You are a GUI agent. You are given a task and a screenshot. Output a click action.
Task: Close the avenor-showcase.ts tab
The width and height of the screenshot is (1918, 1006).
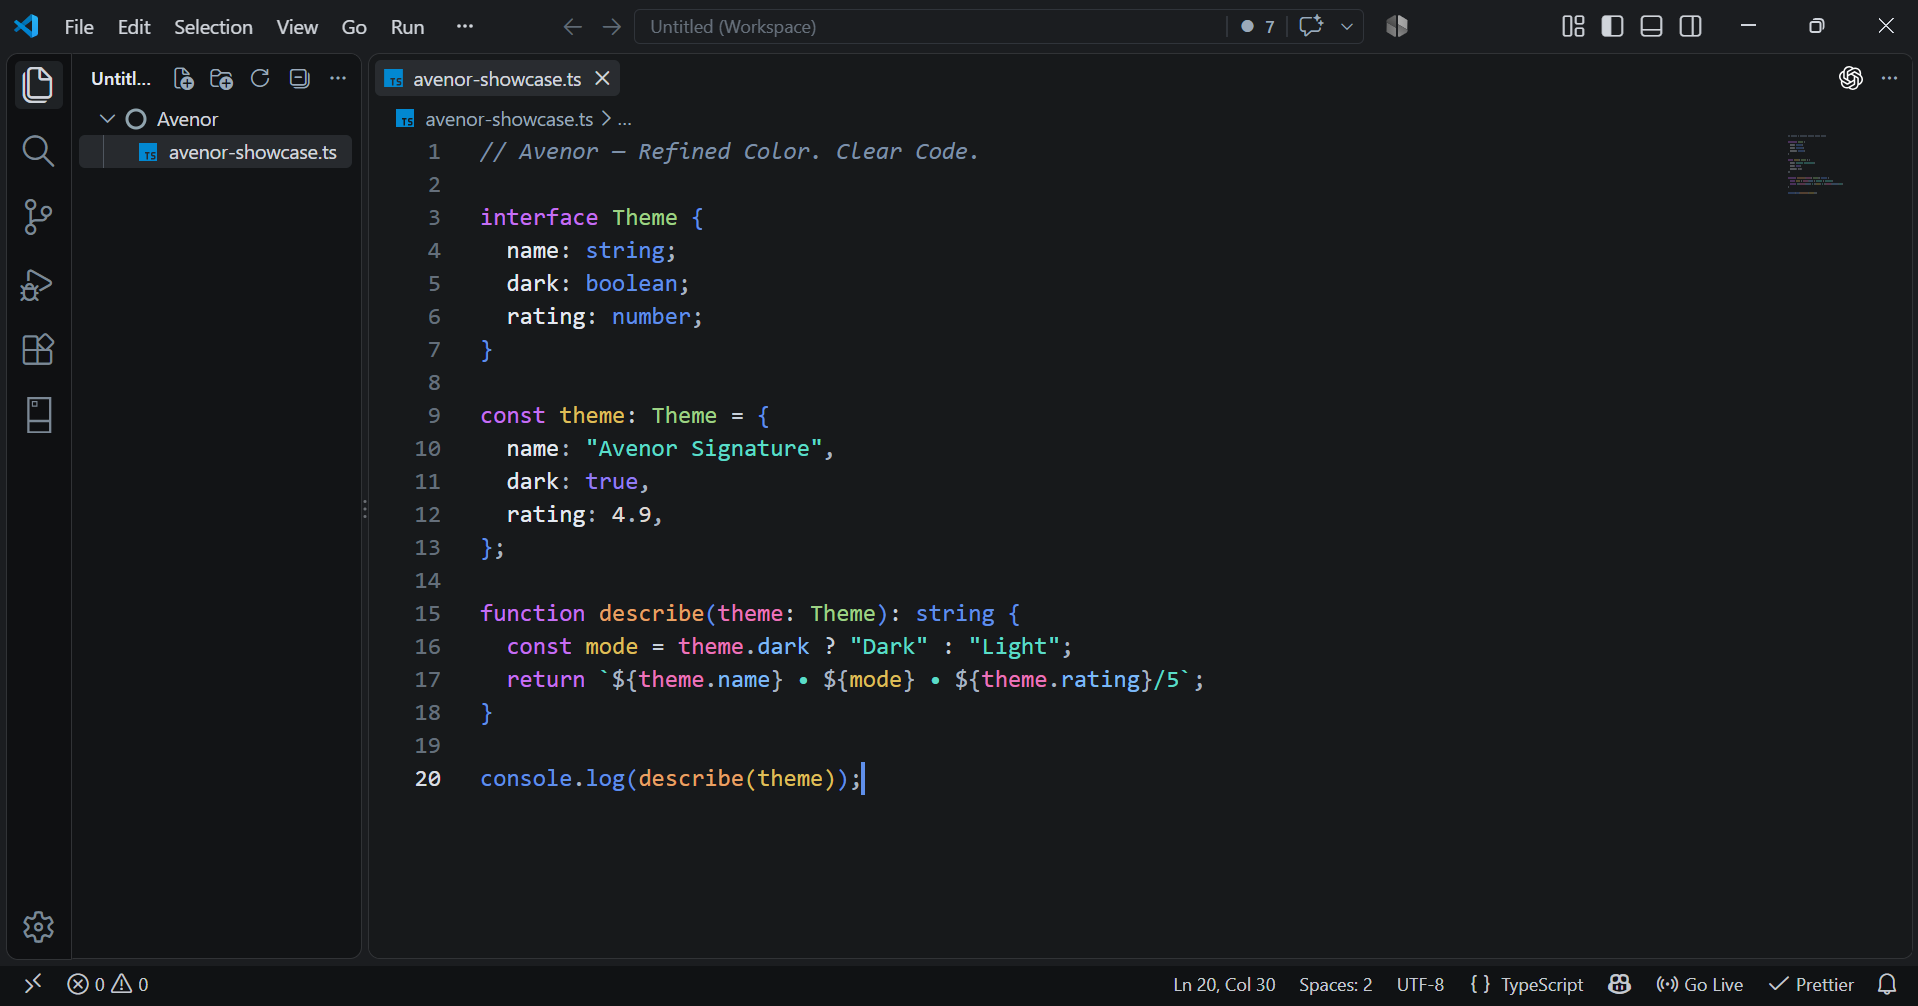point(602,78)
